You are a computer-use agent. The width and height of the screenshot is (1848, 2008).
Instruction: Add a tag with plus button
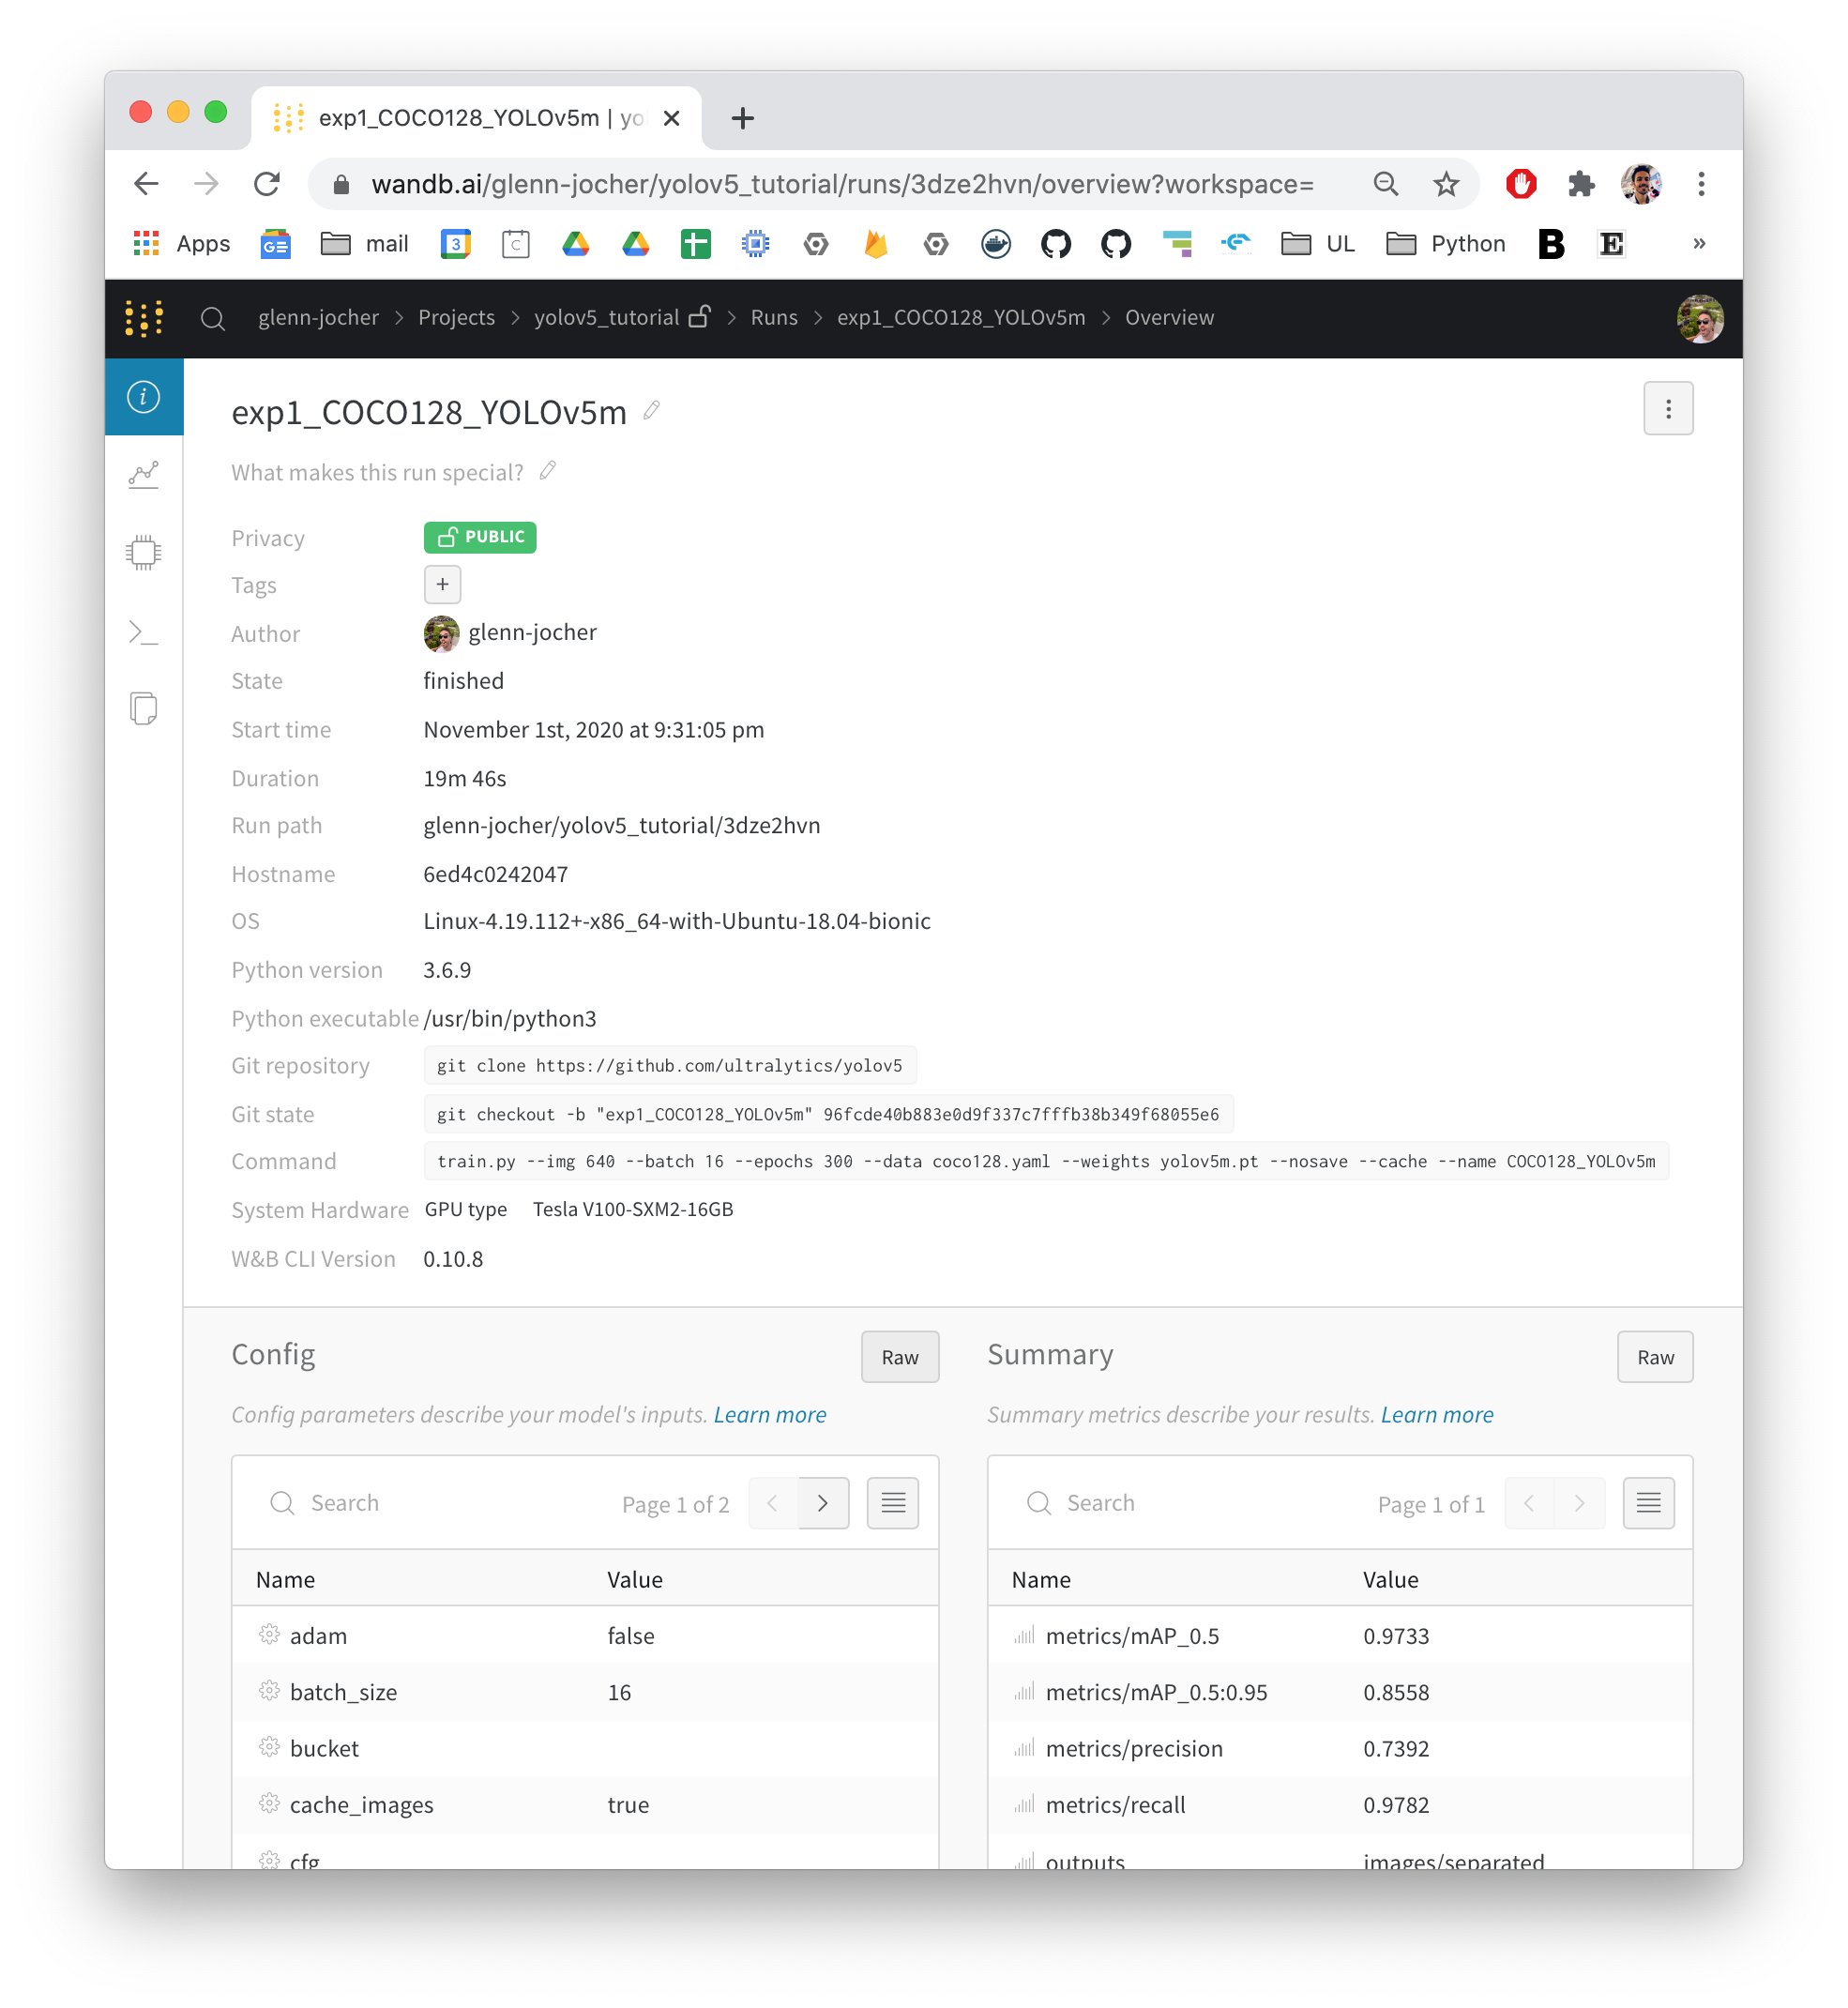[x=442, y=584]
